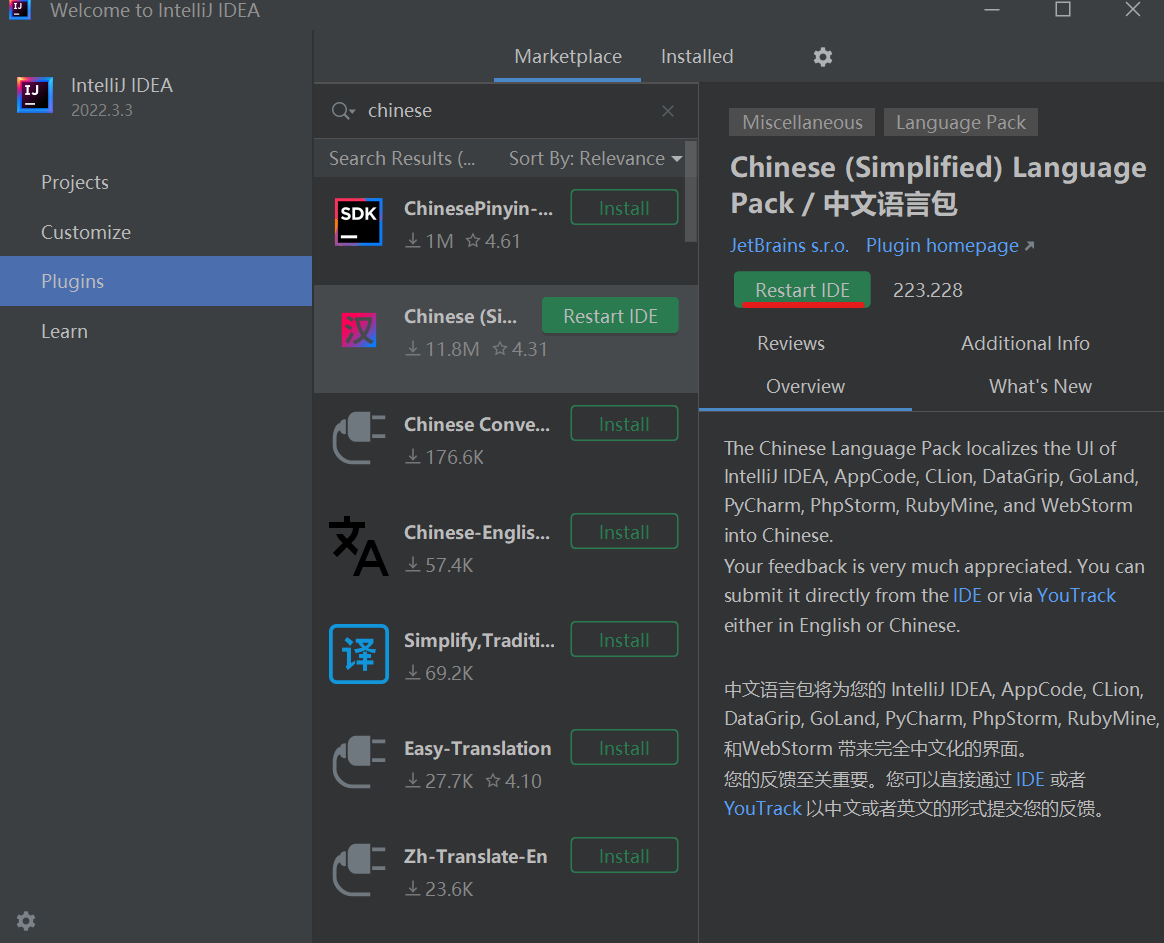Switch to the Installed tab
Image resolution: width=1164 pixels, height=943 pixels.
[697, 56]
